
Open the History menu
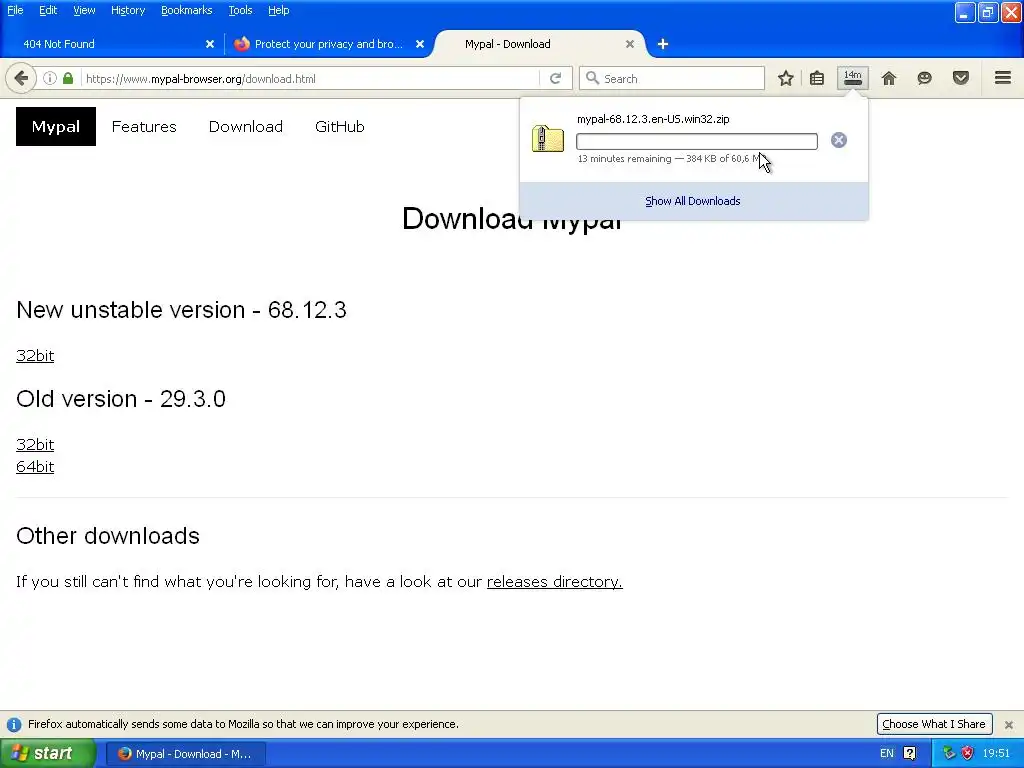[x=128, y=10]
